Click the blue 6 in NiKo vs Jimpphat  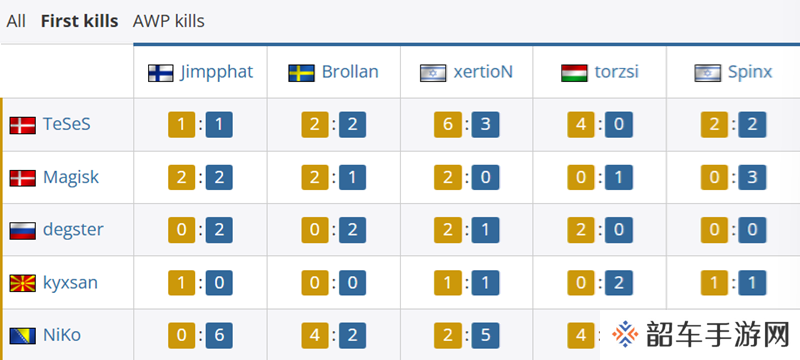(x=219, y=336)
